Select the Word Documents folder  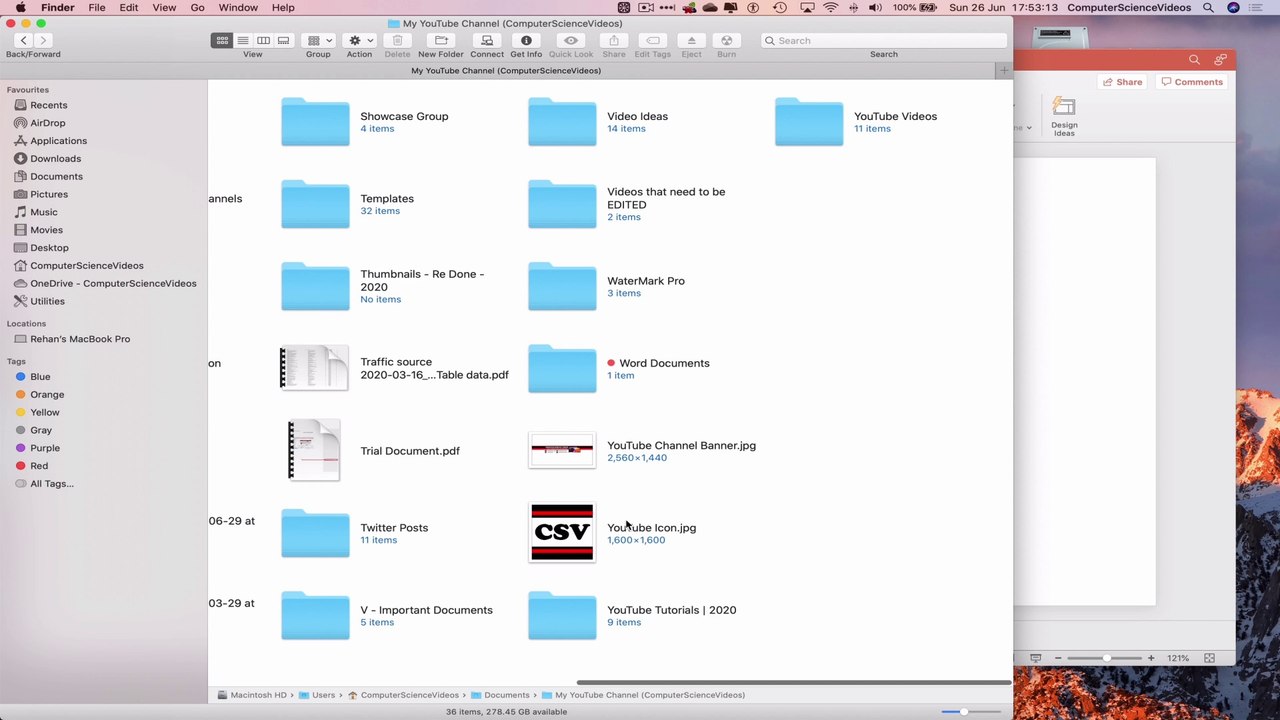pyautogui.click(x=562, y=369)
